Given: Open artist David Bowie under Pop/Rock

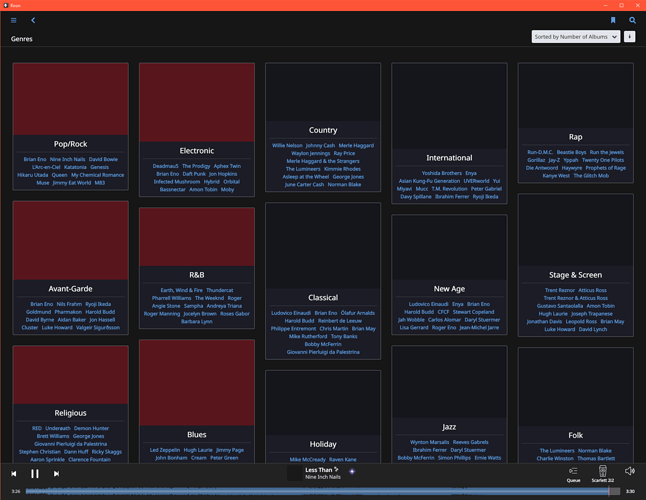Looking at the screenshot, I should click(103, 159).
